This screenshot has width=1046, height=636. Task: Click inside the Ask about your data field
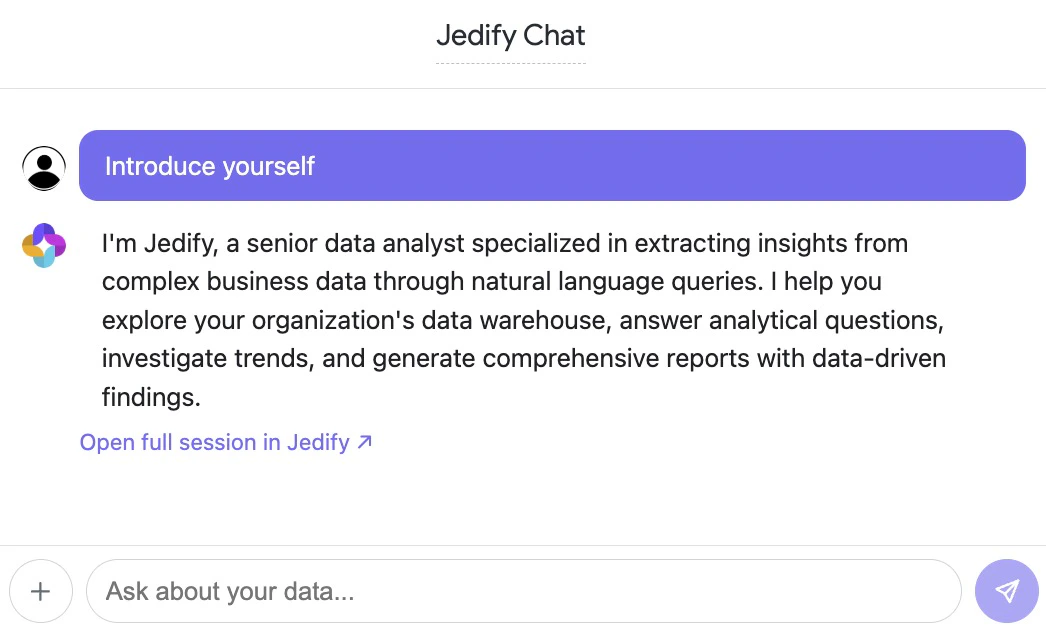point(400,591)
